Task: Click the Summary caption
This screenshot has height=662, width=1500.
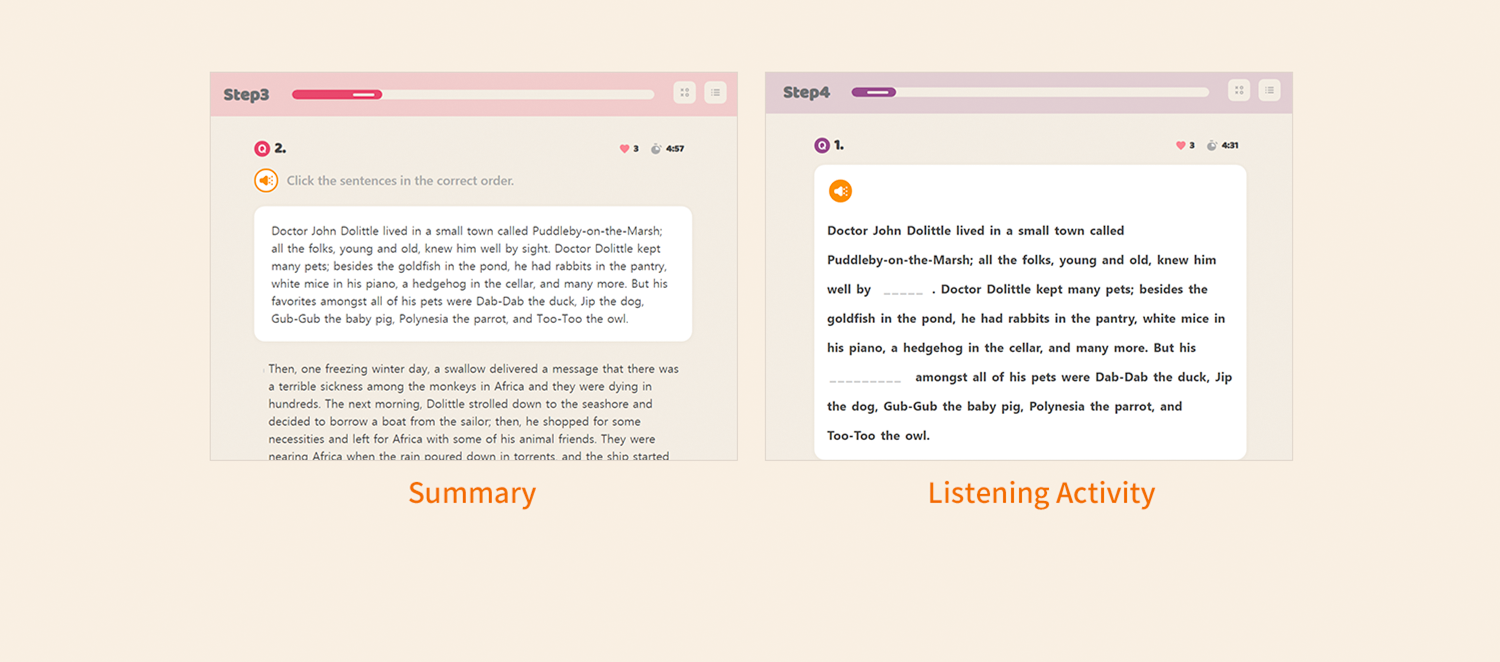Action: coord(472,493)
